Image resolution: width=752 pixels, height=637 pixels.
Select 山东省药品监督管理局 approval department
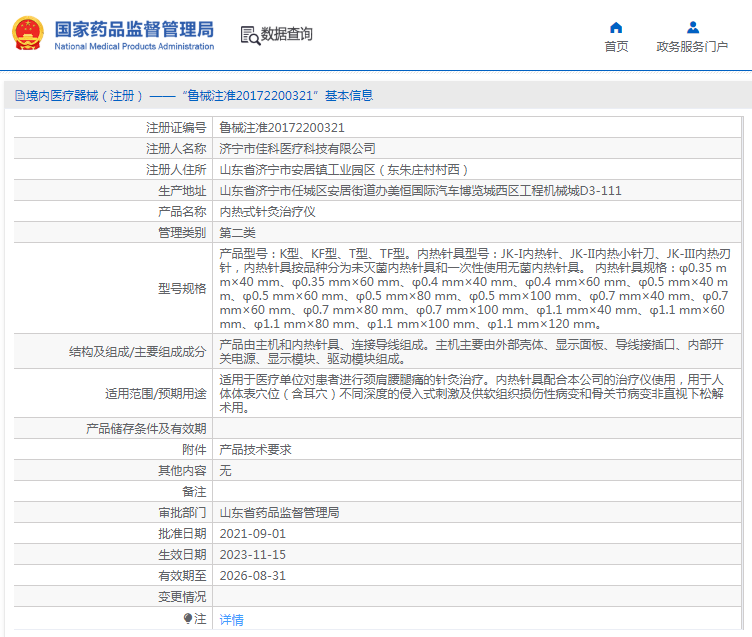click(279, 513)
